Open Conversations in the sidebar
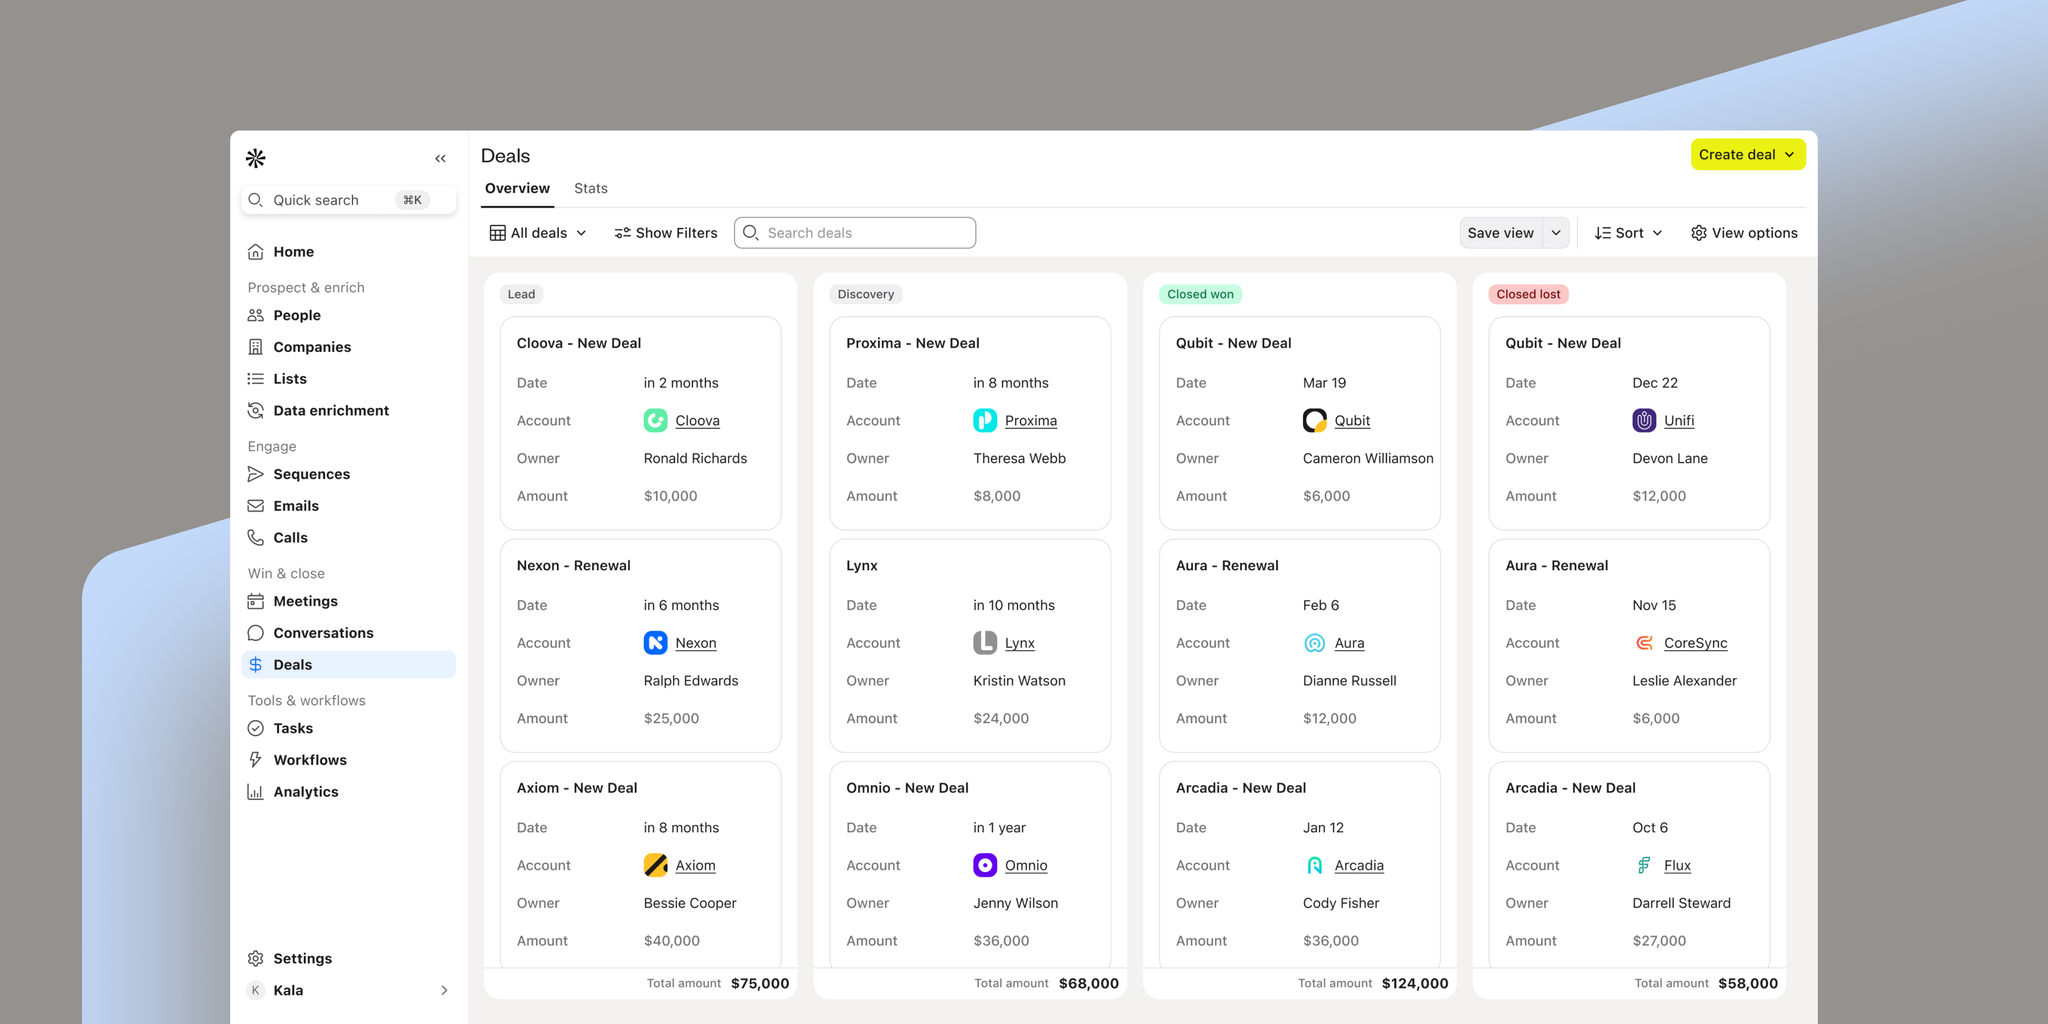Viewport: 2048px width, 1024px height. [323, 632]
